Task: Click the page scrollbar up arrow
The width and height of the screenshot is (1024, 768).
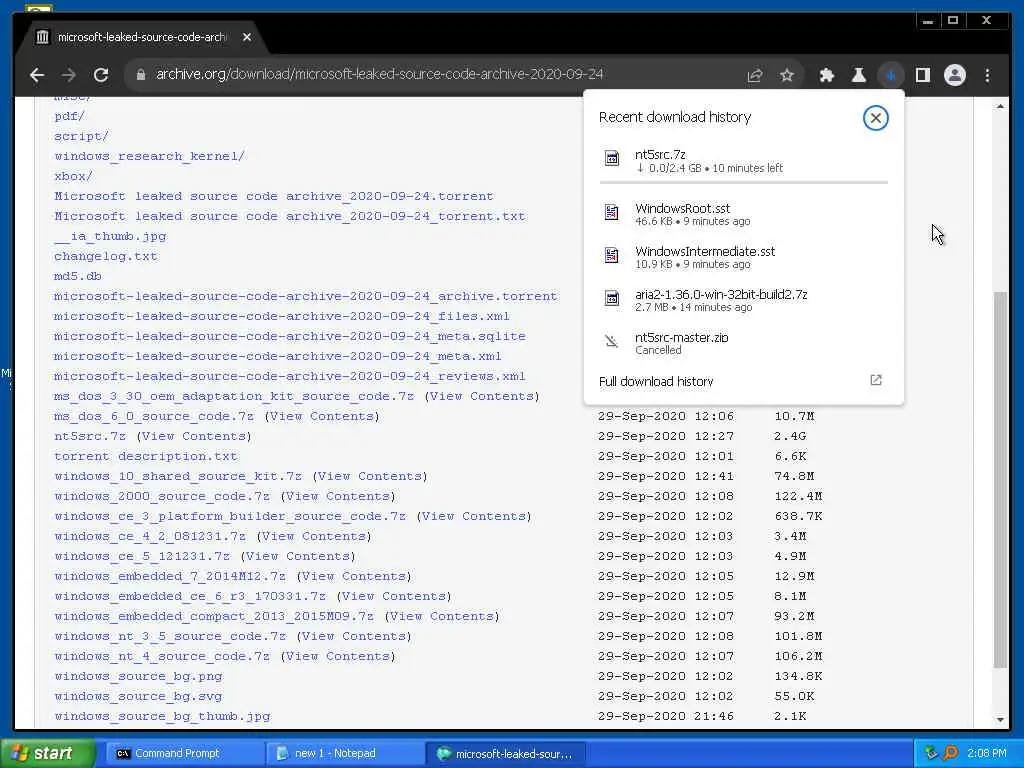Action: pyautogui.click(x=1000, y=106)
